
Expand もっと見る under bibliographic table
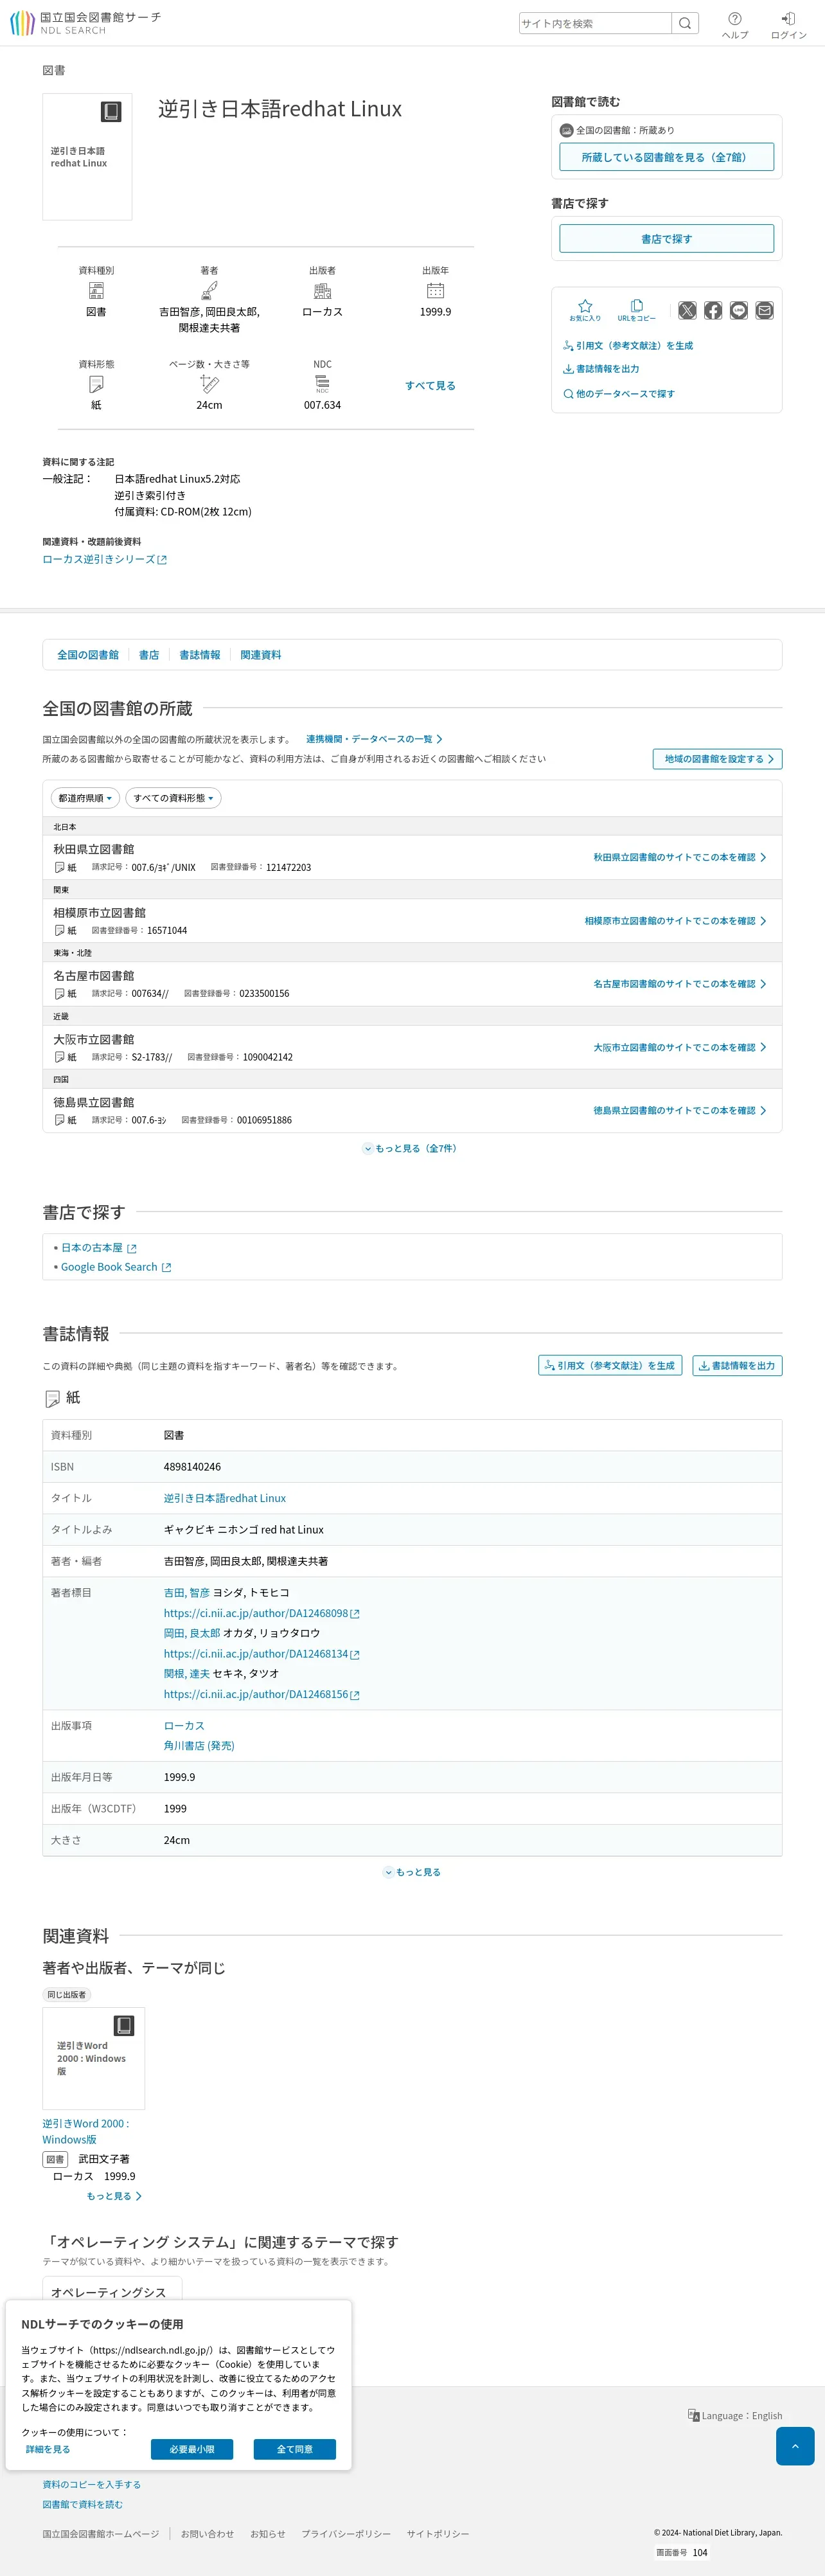point(412,1872)
